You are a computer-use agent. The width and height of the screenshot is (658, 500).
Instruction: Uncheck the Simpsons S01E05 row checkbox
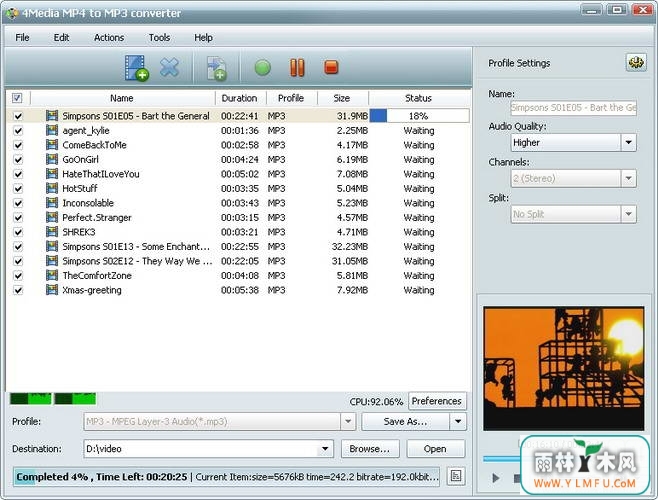[18, 116]
